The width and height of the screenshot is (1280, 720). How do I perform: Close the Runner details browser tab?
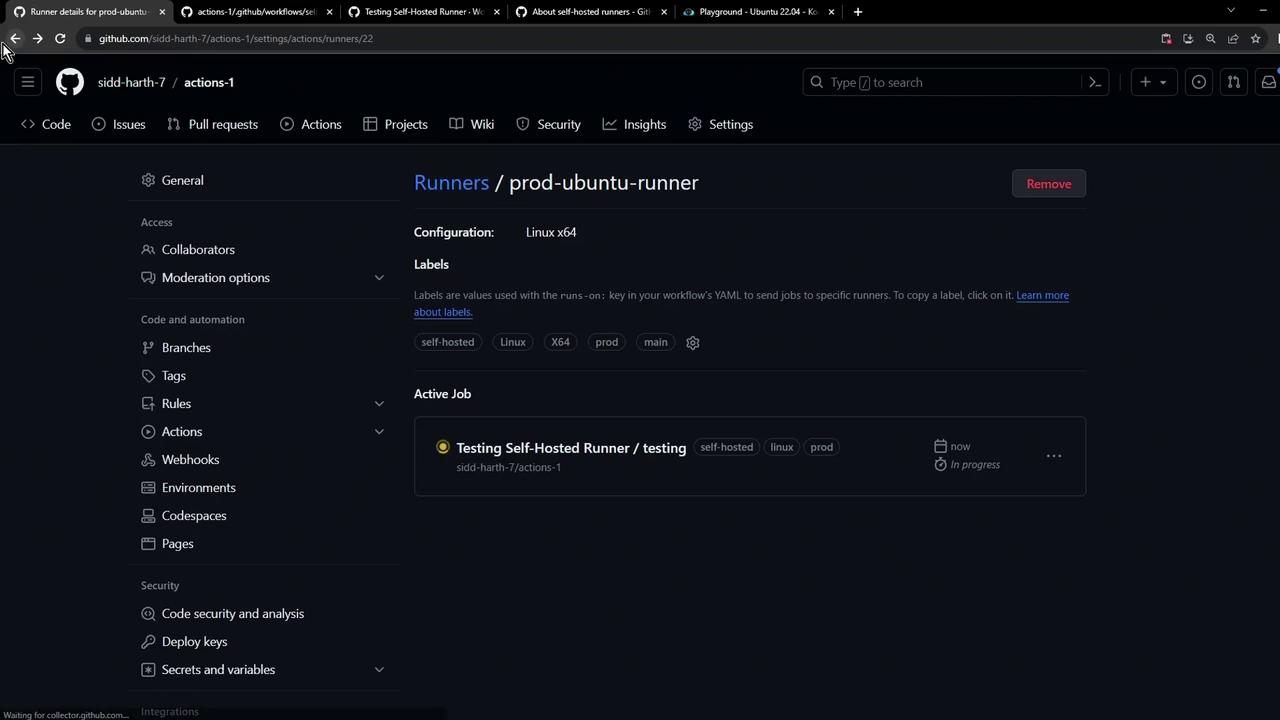[x=162, y=12]
